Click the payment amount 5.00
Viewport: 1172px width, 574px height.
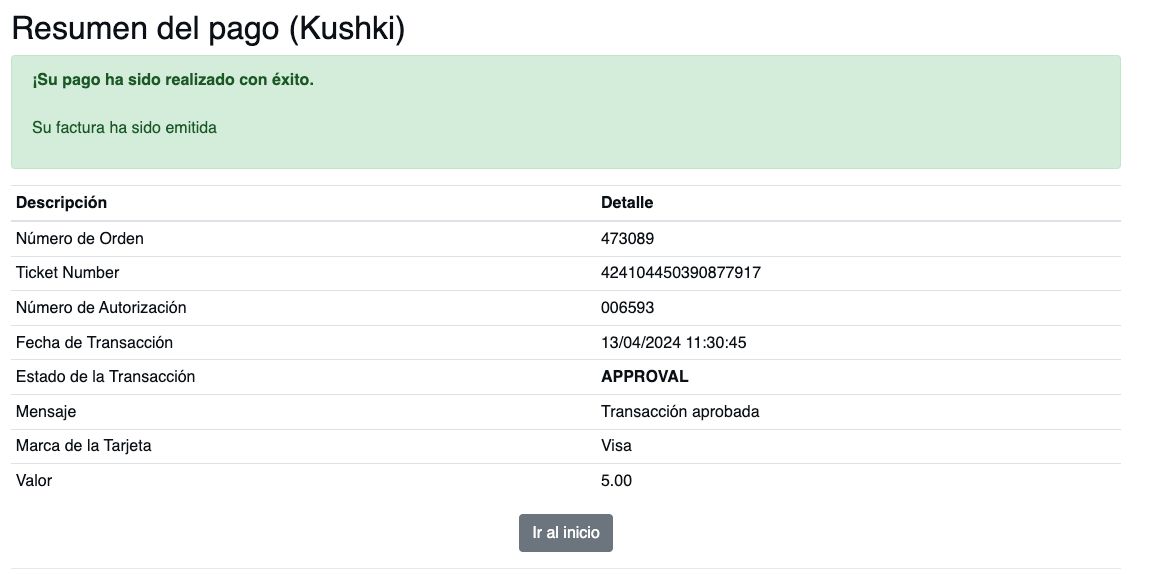(x=616, y=481)
